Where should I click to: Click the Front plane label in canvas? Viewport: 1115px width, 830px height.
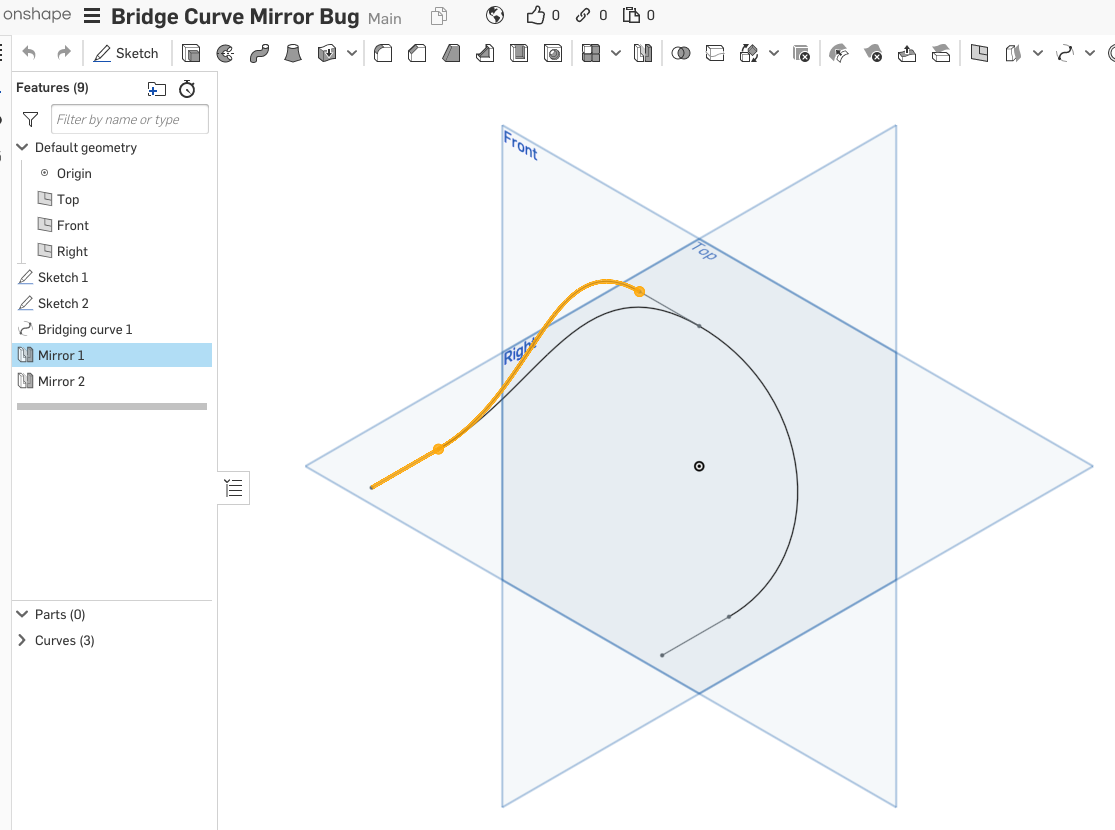pyautogui.click(x=521, y=144)
